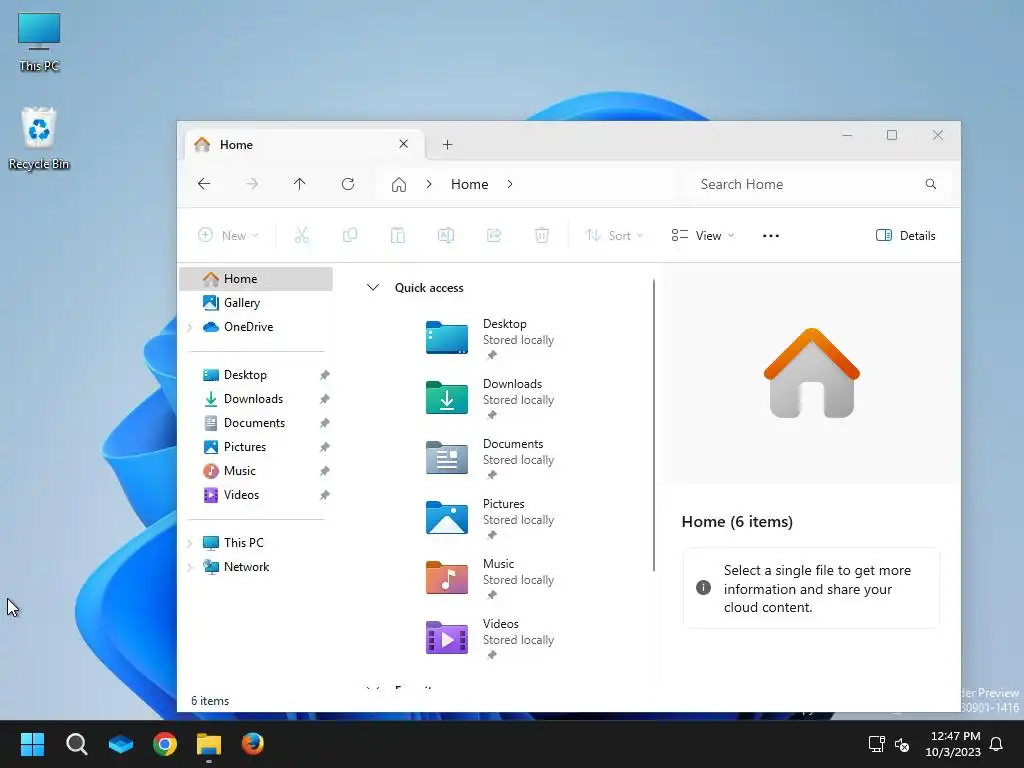
Task: Open Music folder in Quick access list
Action: click(490, 579)
